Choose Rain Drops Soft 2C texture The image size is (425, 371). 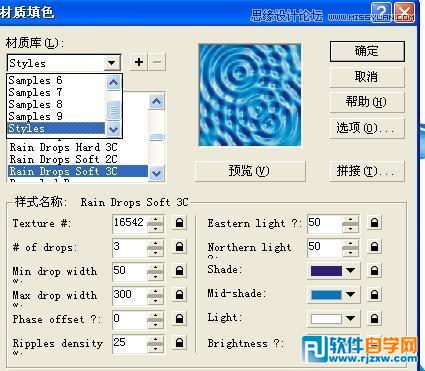click(x=77, y=159)
